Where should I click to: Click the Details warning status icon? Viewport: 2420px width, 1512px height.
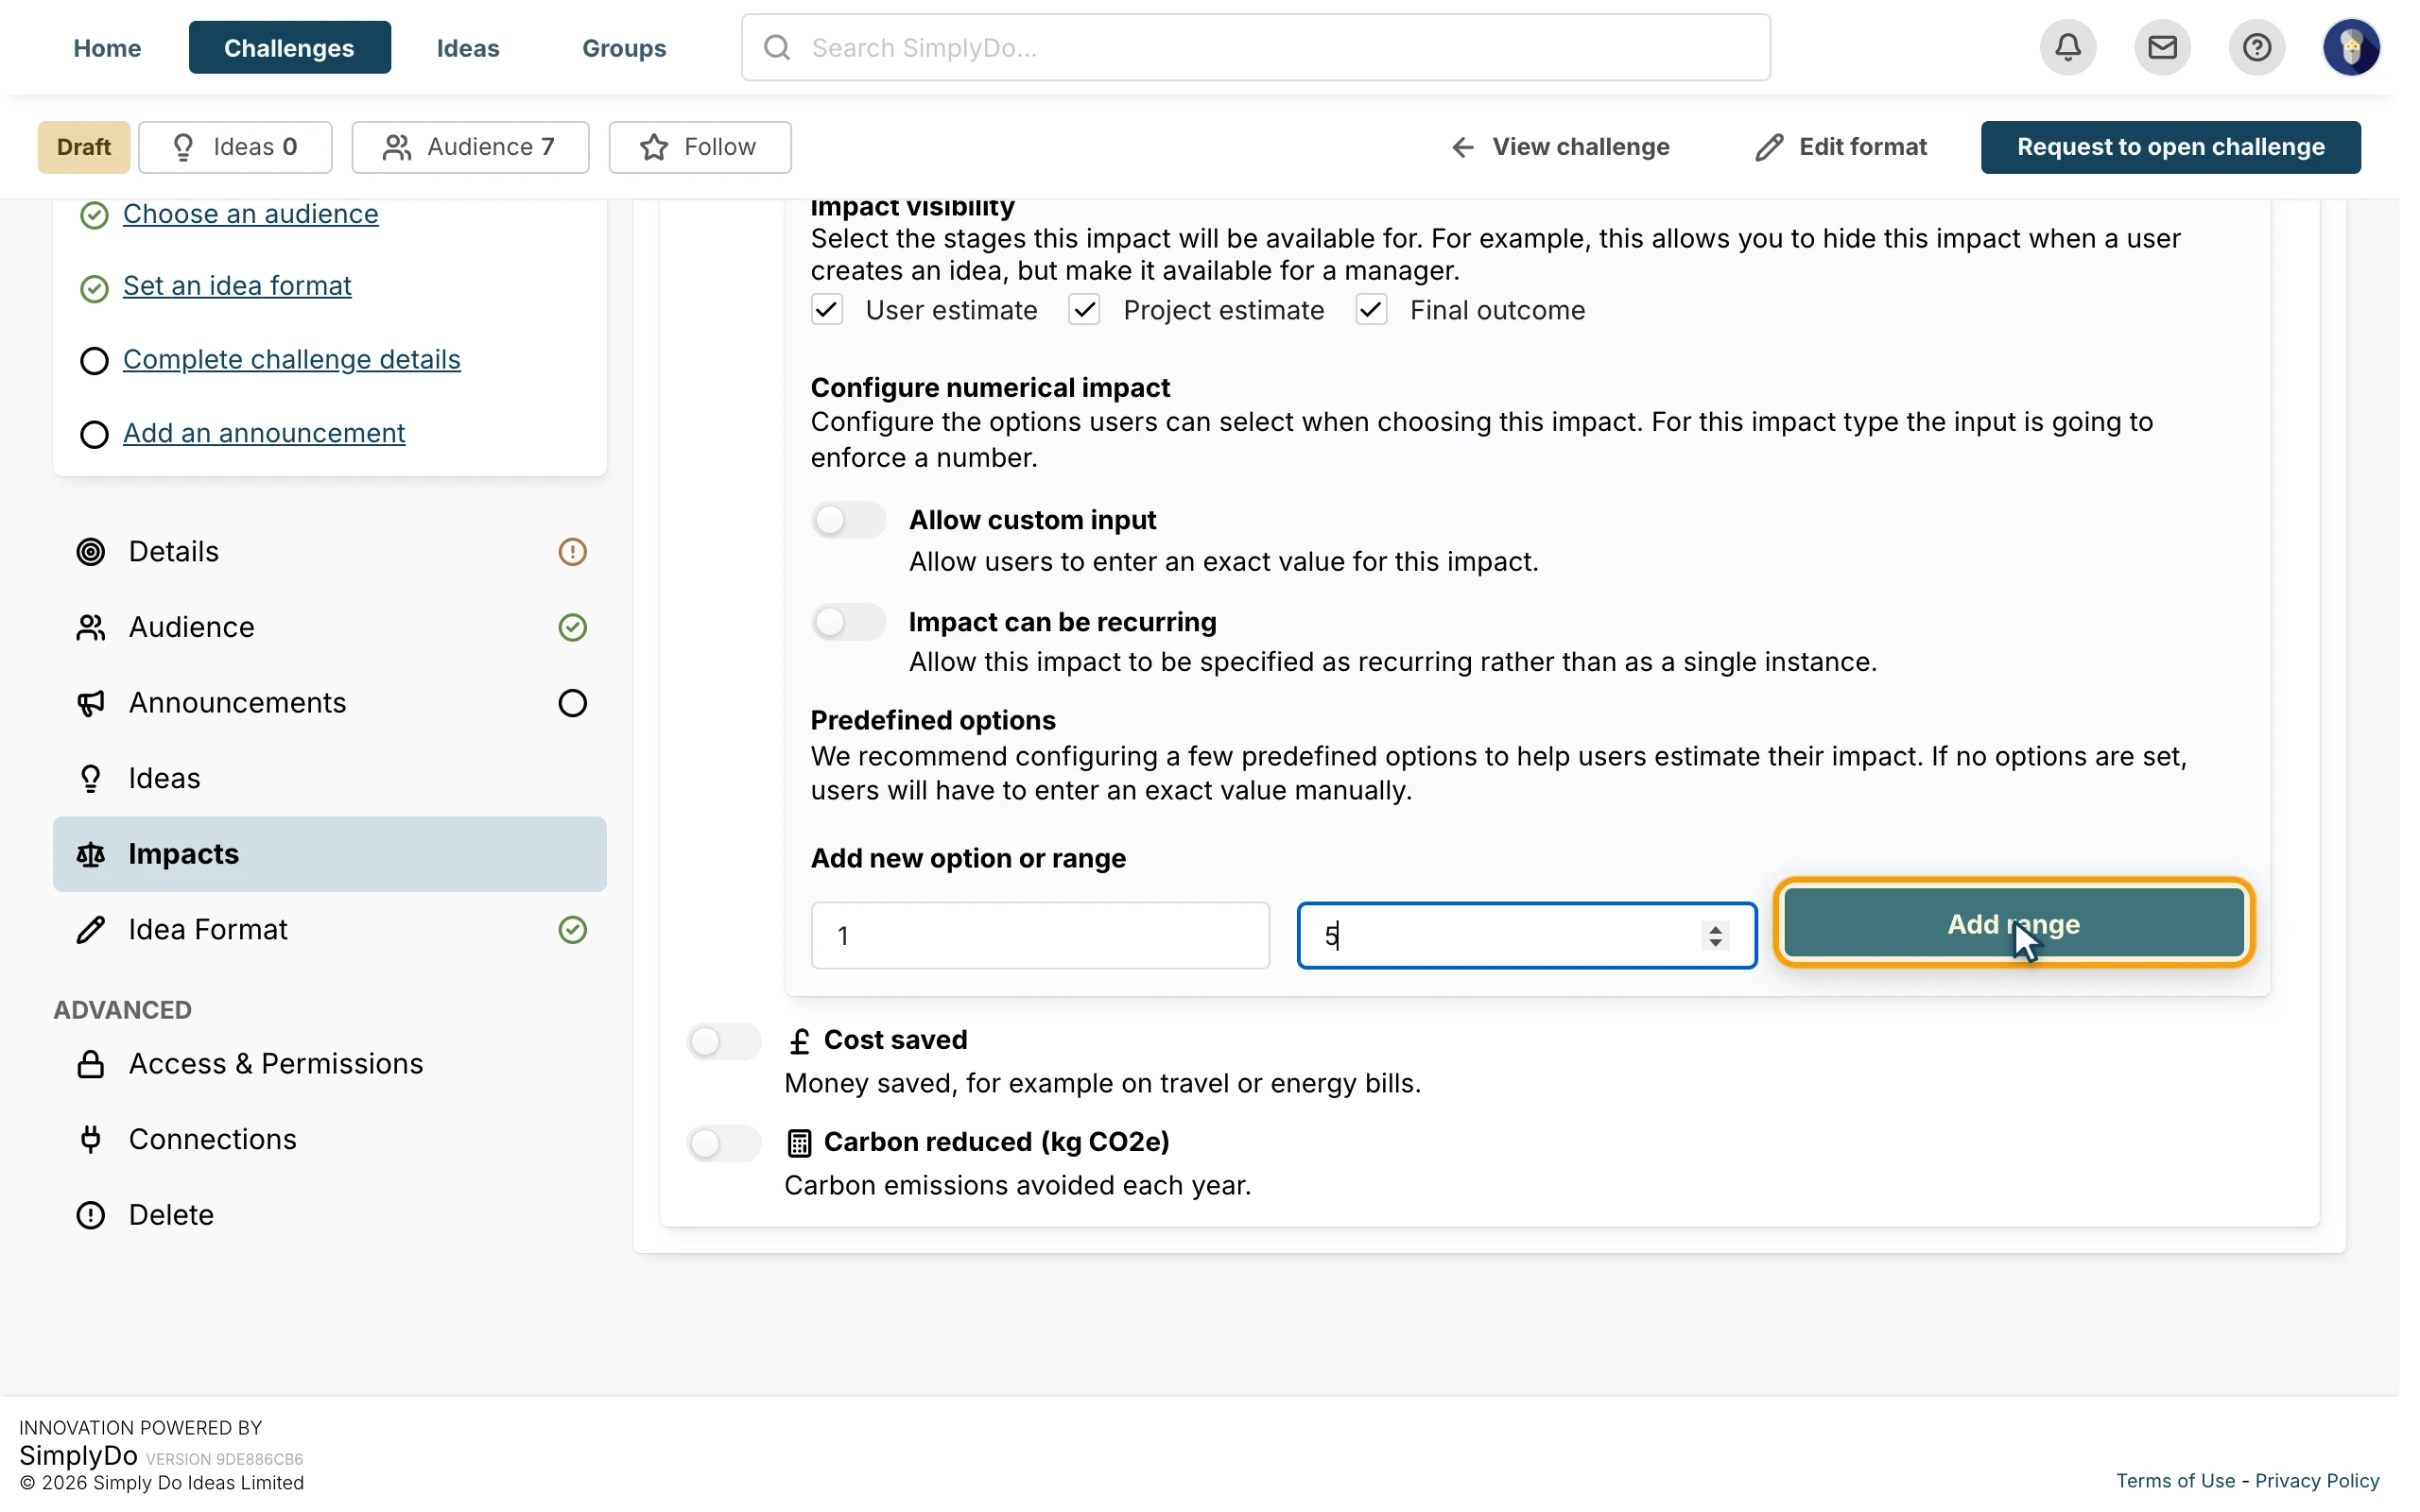tap(572, 552)
